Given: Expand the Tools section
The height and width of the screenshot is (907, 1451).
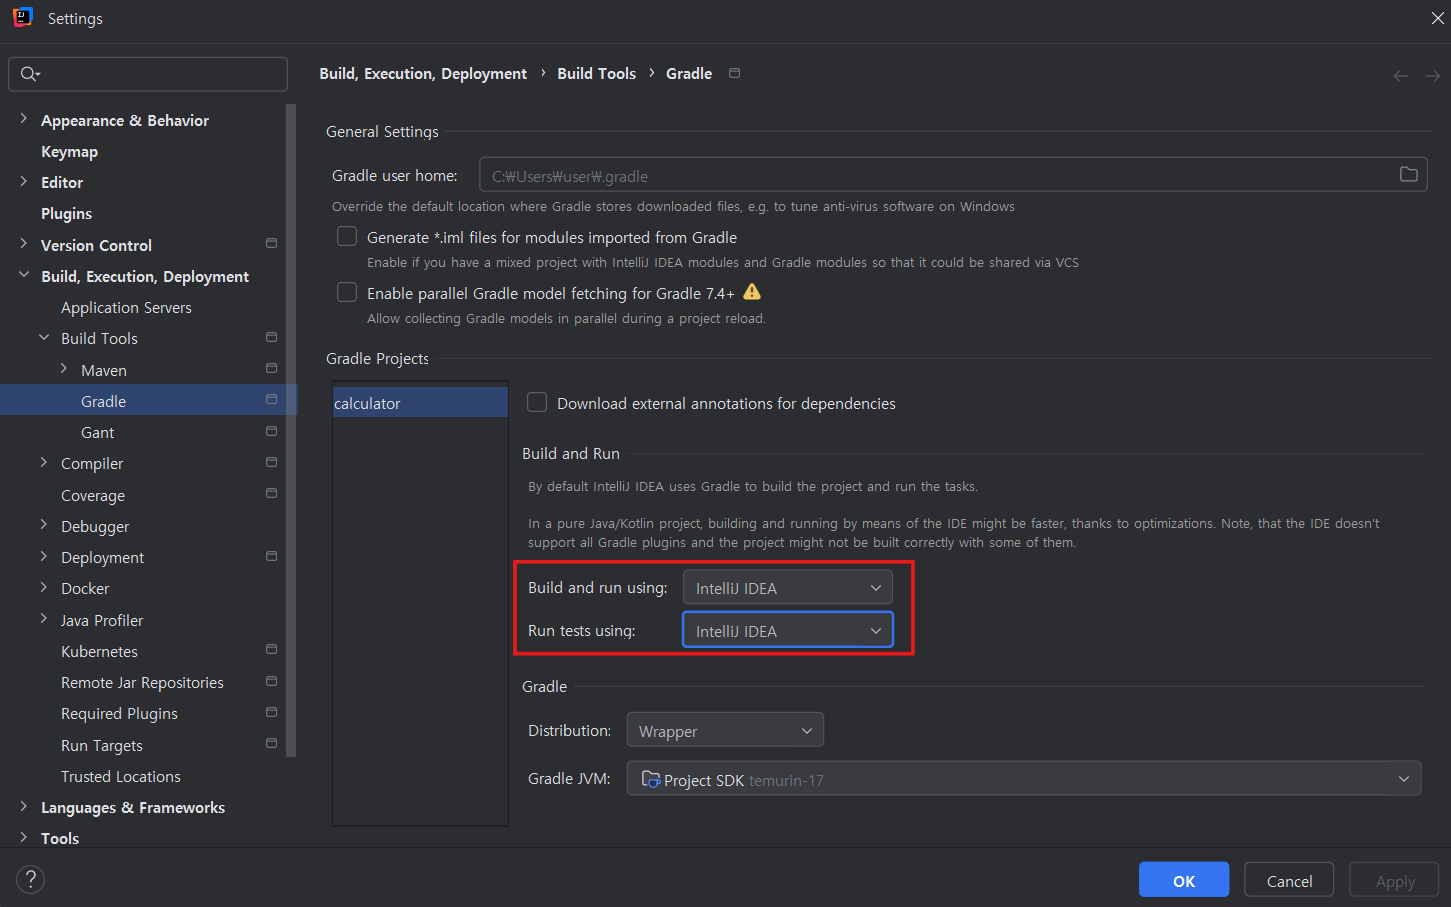Looking at the screenshot, I should pyautogui.click(x=23, y=837).
